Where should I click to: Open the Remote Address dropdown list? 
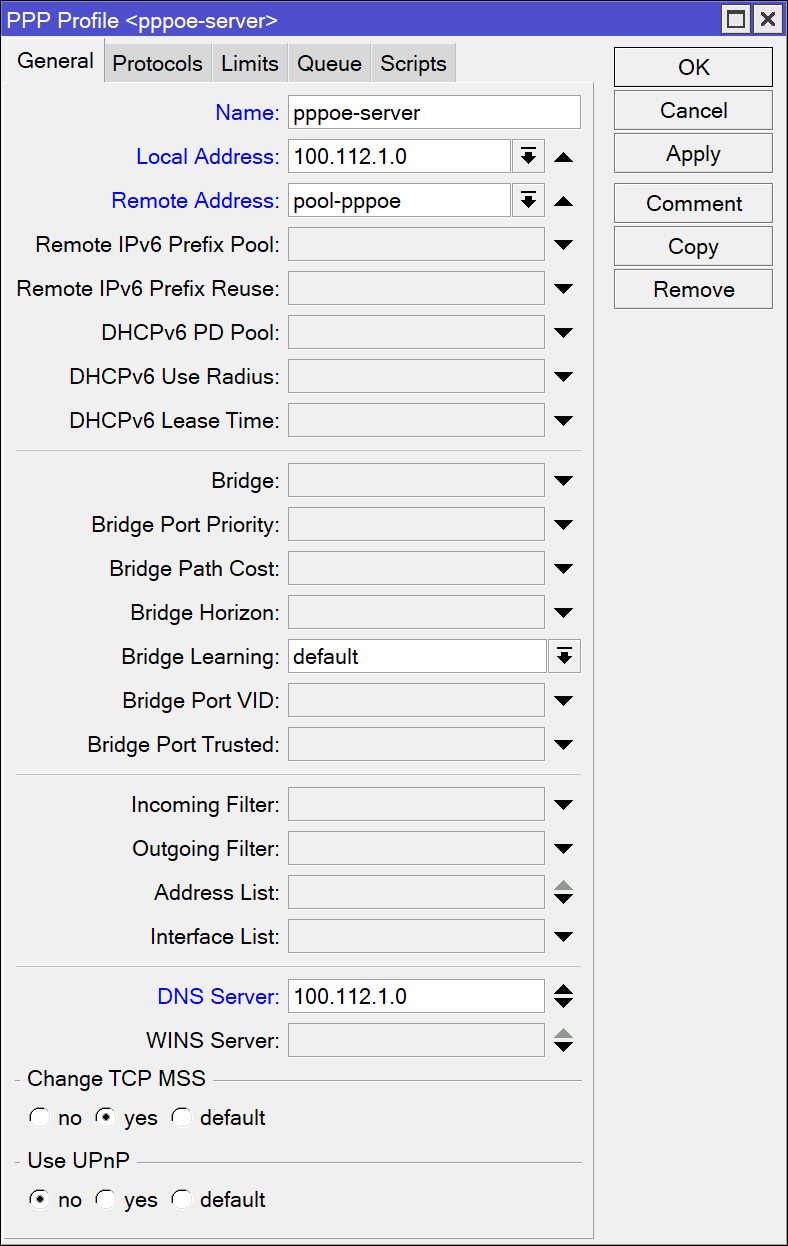click(x=528, y=200)
